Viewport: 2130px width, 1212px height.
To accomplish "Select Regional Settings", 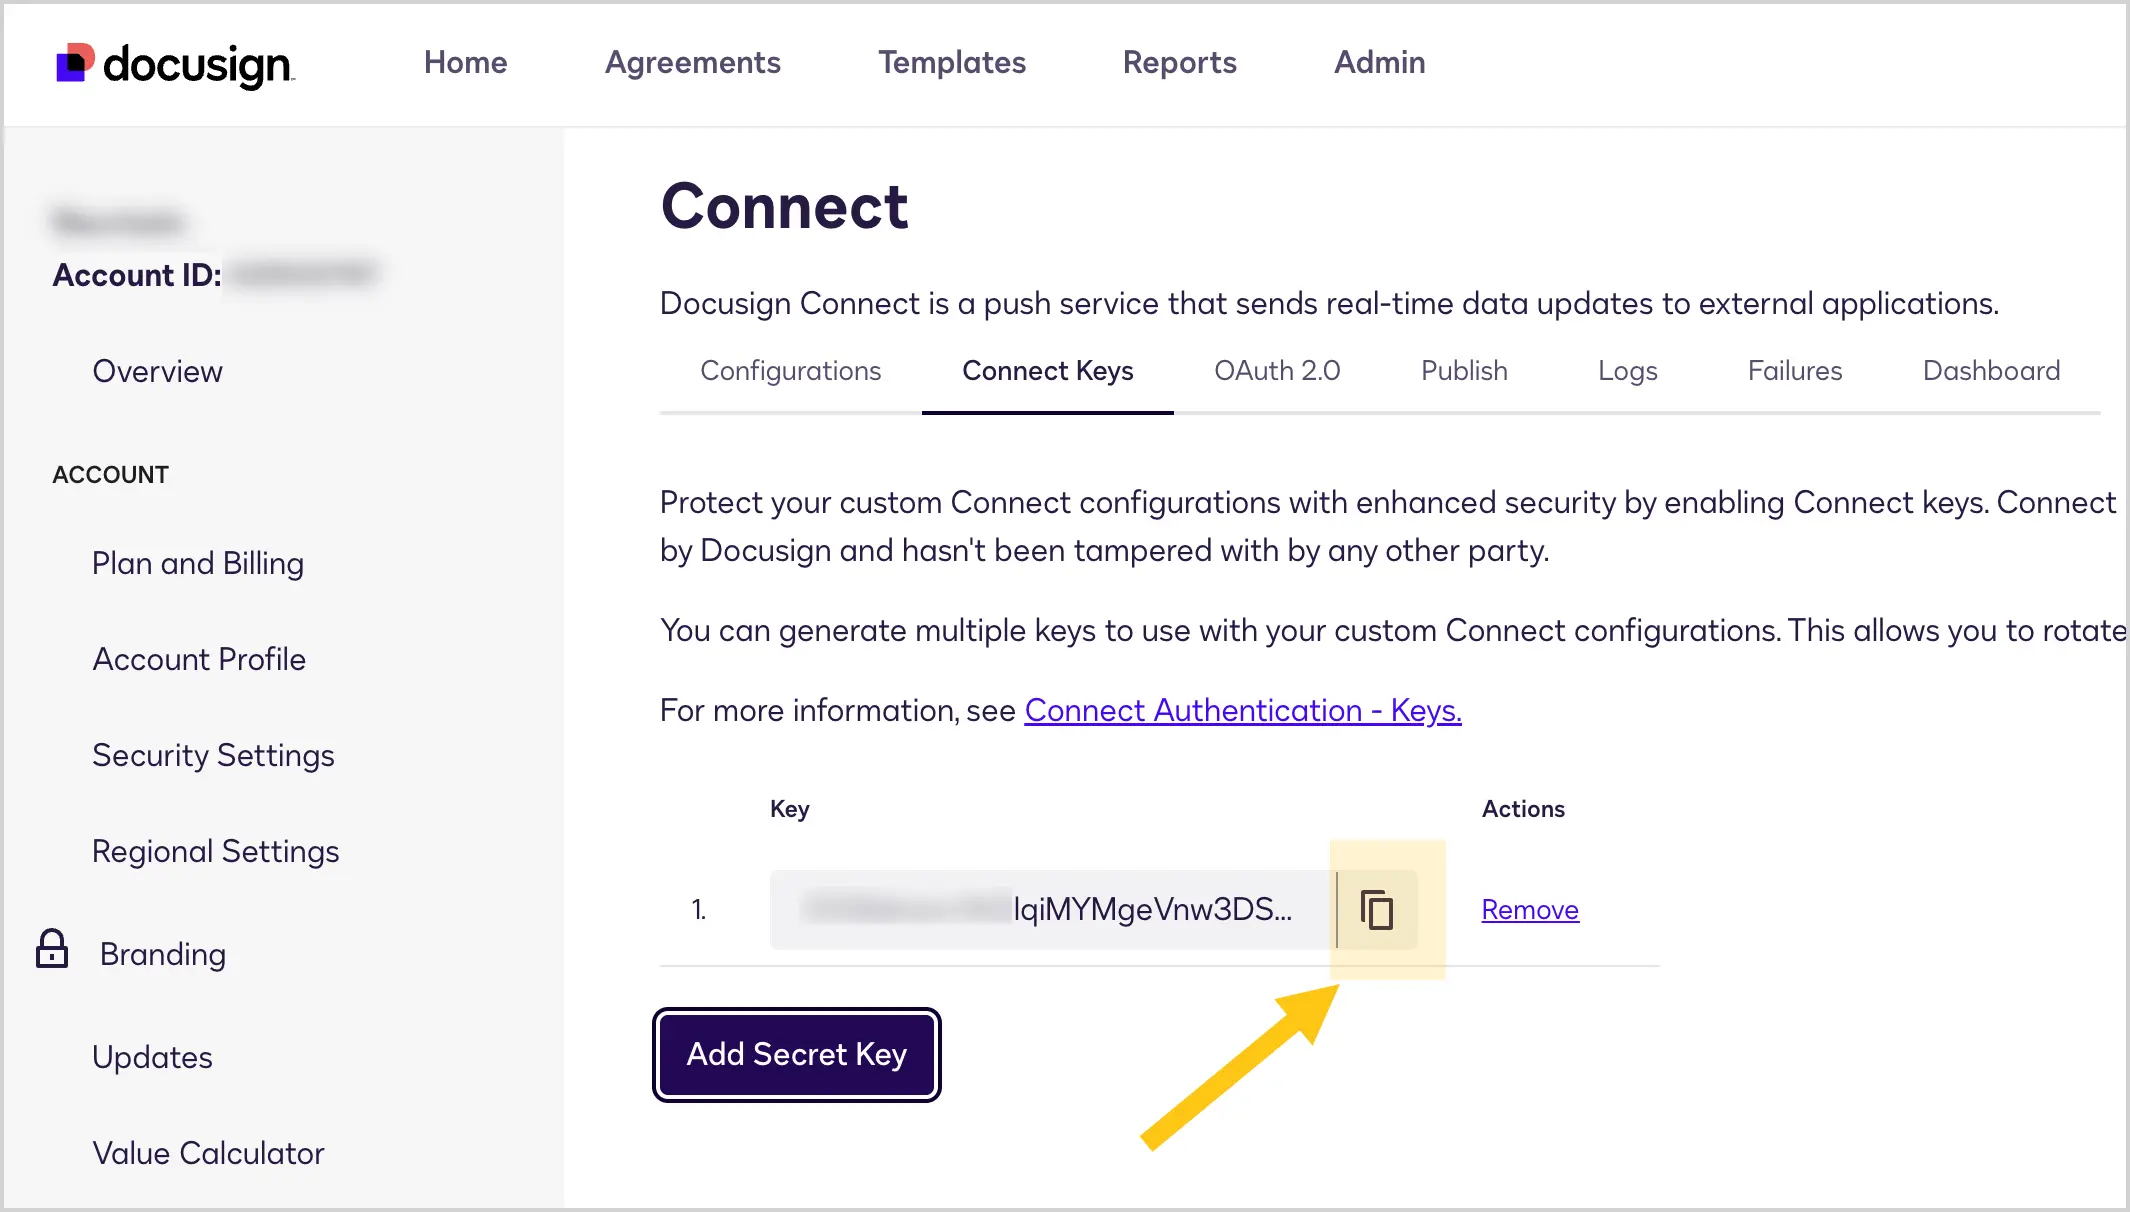I will click(216, 851).
